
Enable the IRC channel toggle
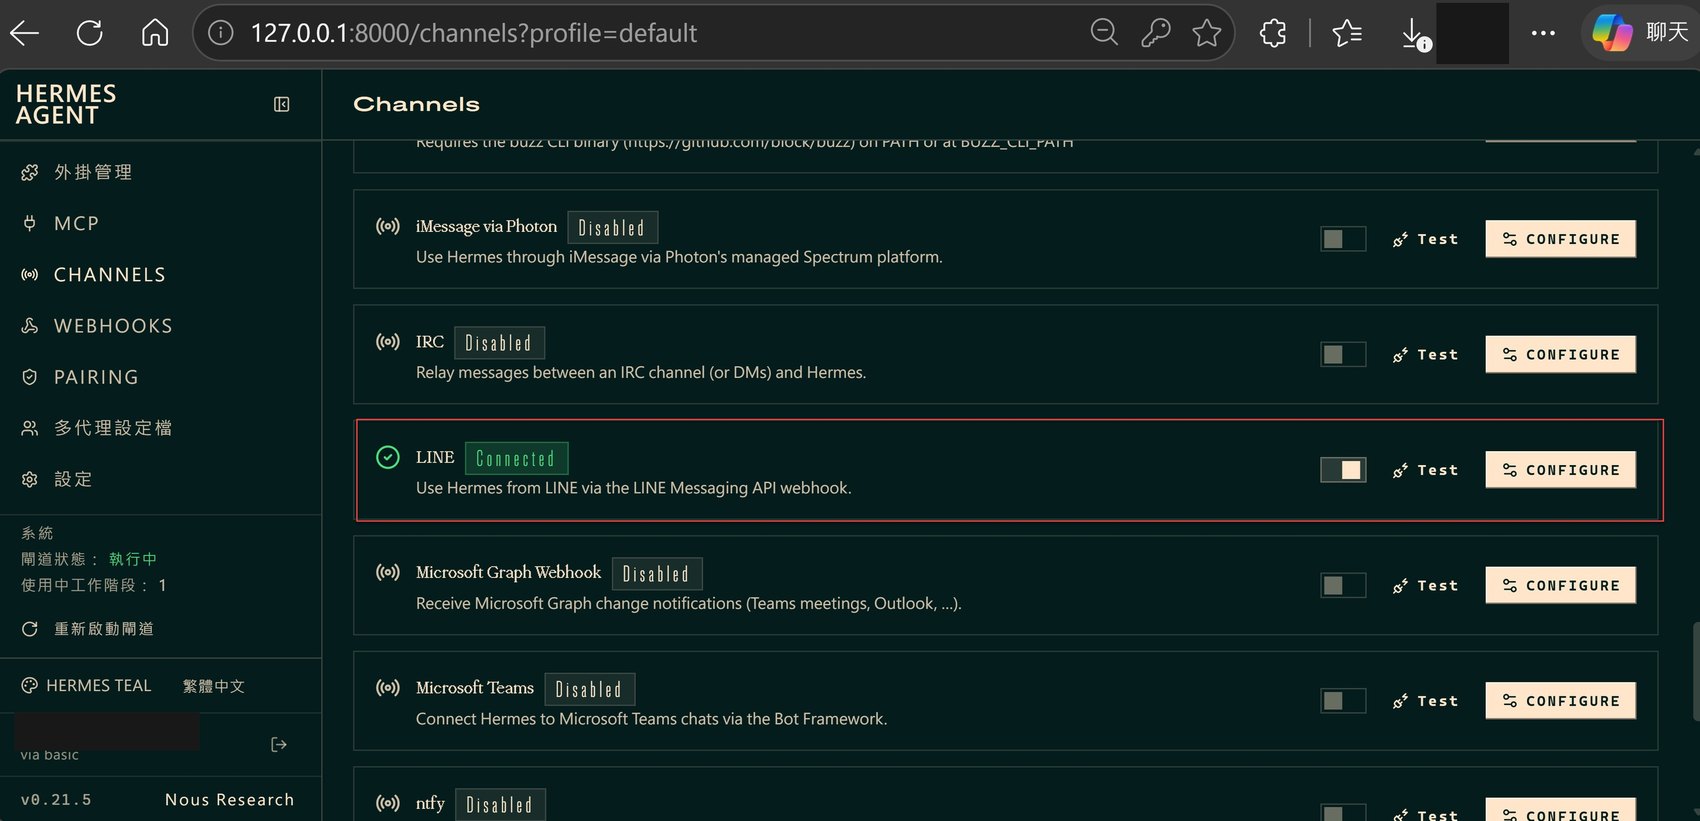point(1343,354)
